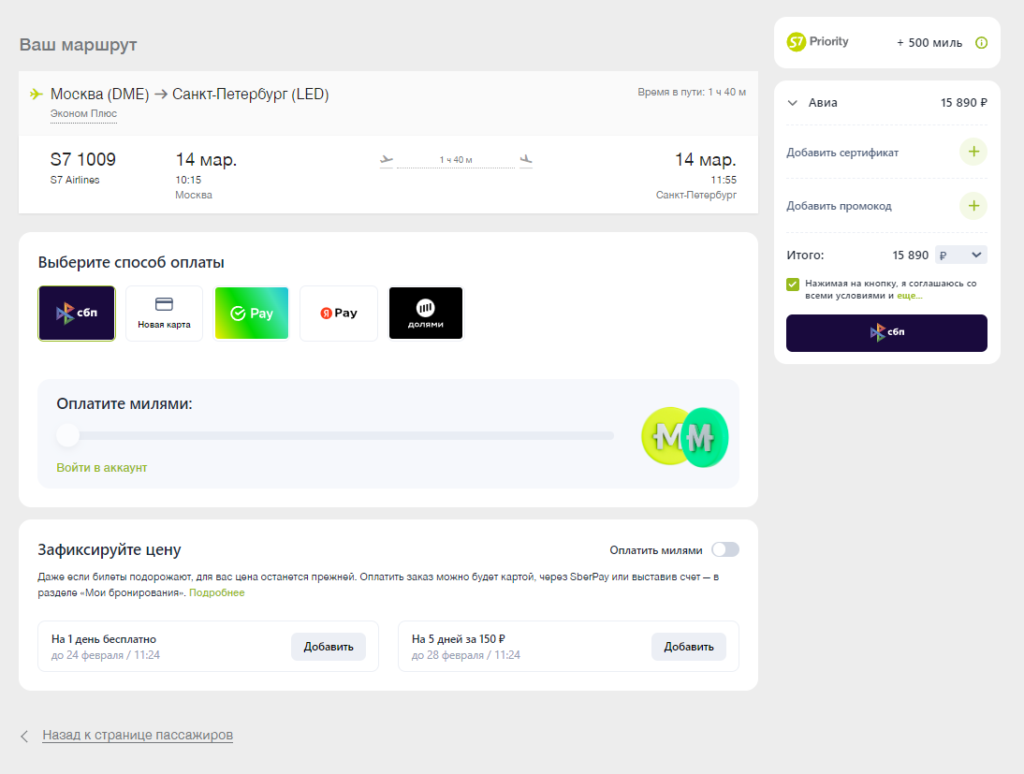Select the green SberPay payment tile
Screen dimensions: 1024x774
251,313
